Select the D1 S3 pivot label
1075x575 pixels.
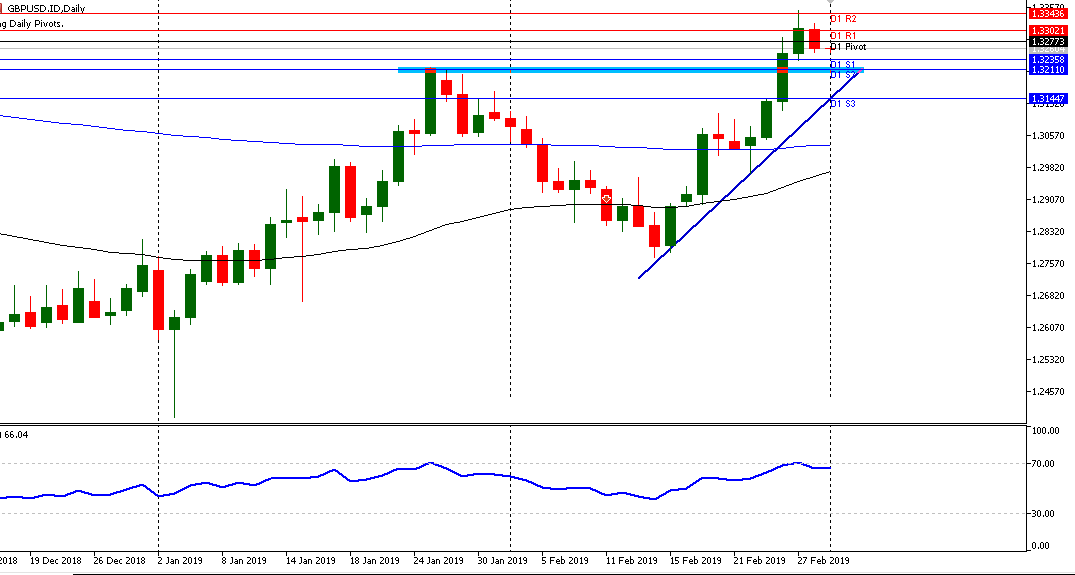pyautogui.click(x=843, y=103)
